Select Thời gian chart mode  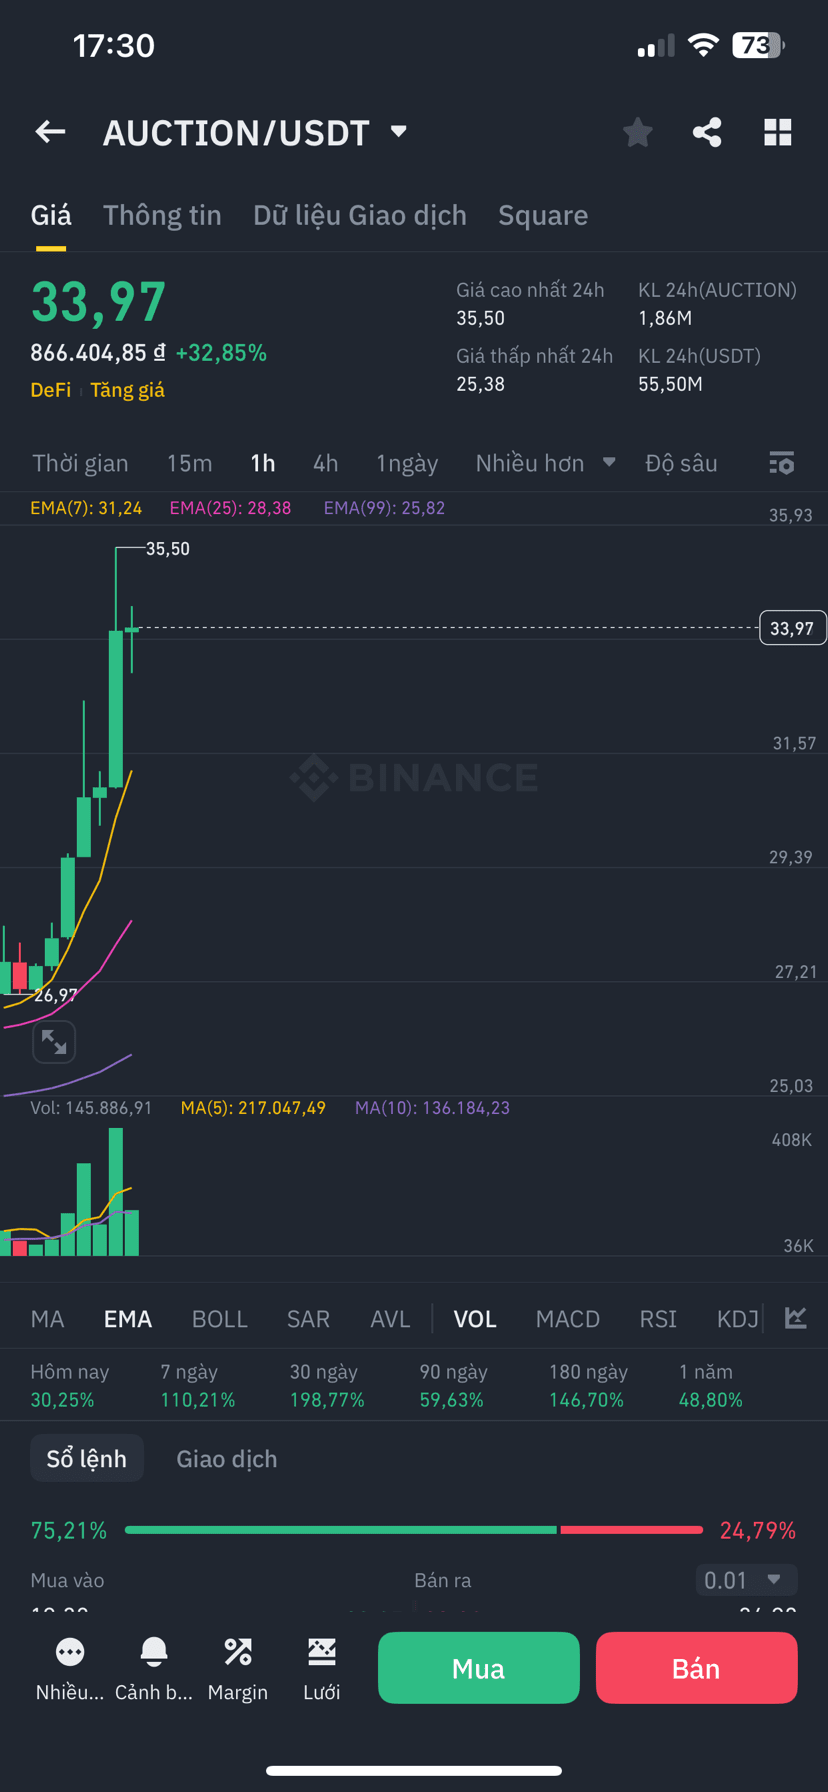(80, 463)
